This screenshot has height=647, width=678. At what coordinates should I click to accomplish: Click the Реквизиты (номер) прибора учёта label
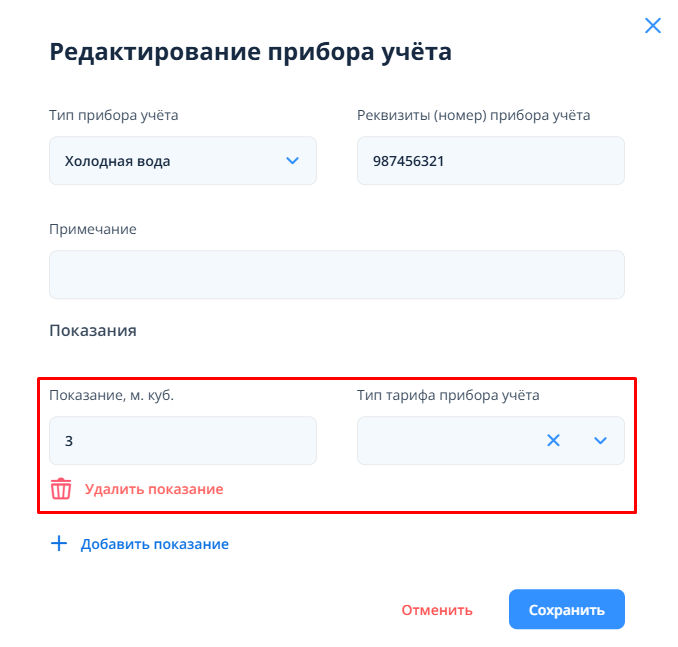(473, 115)
